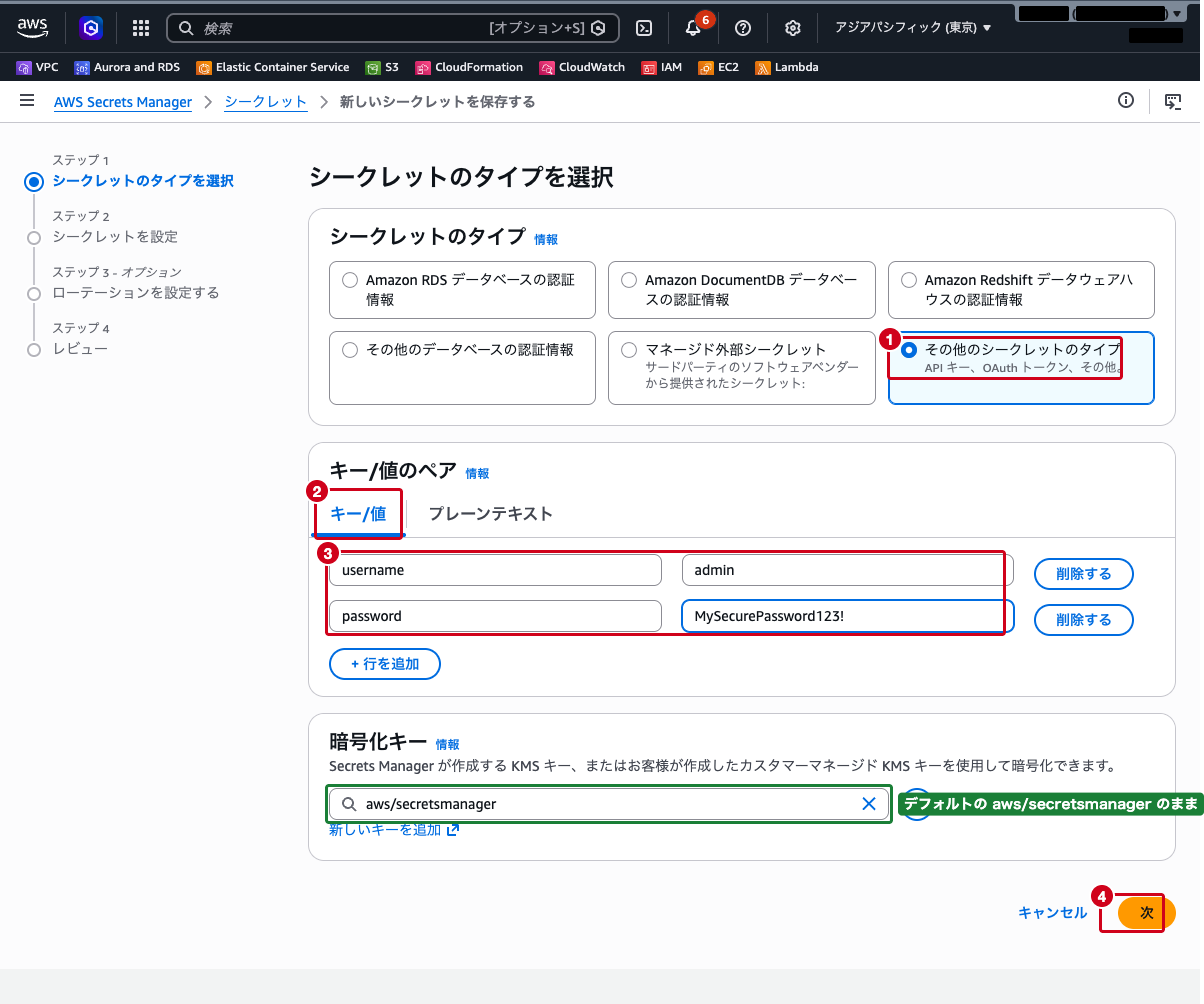Viewport: 1204px width, 1004px height.
Task: Open the help question mark icon
Action: click(743, 28)
